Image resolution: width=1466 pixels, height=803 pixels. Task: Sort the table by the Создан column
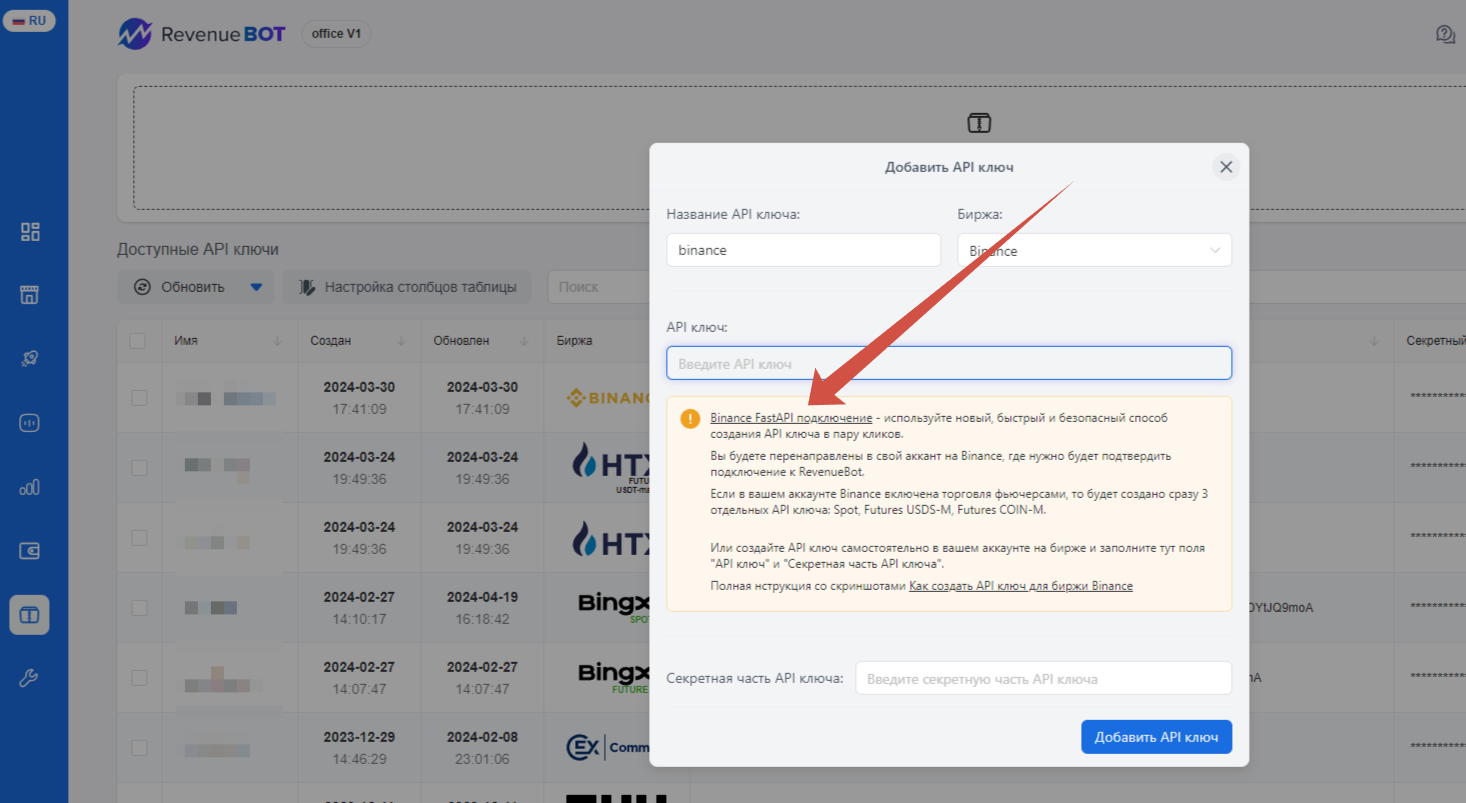tap(401, 341)
